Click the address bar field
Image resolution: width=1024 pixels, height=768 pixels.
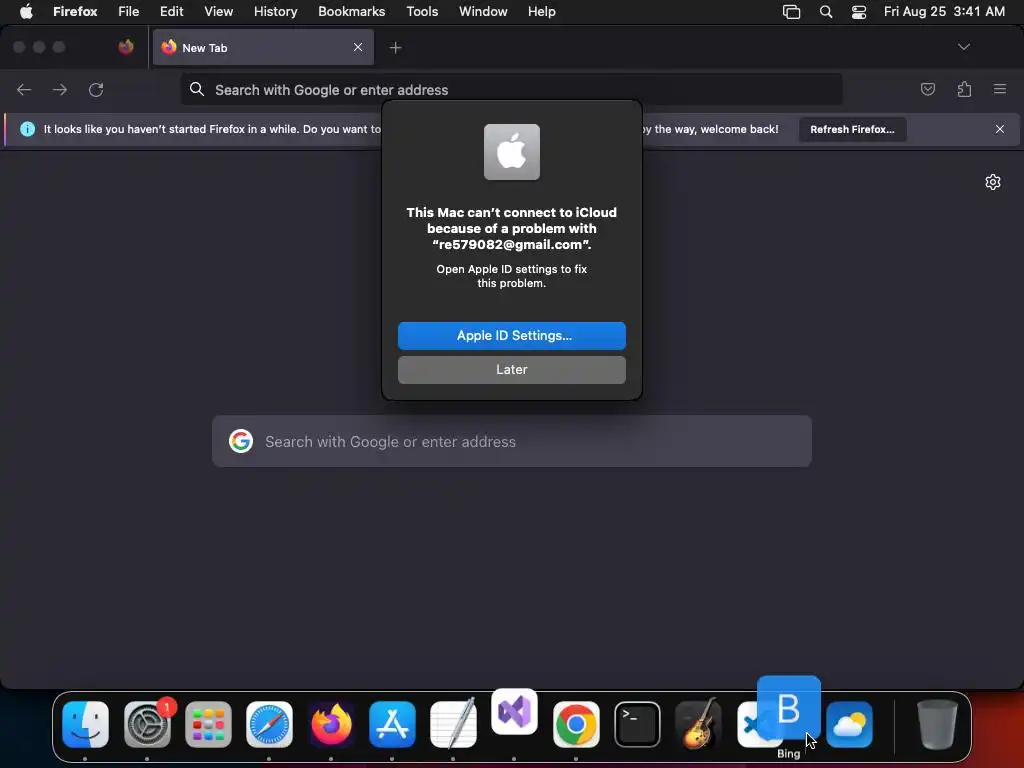click(511, 89)
